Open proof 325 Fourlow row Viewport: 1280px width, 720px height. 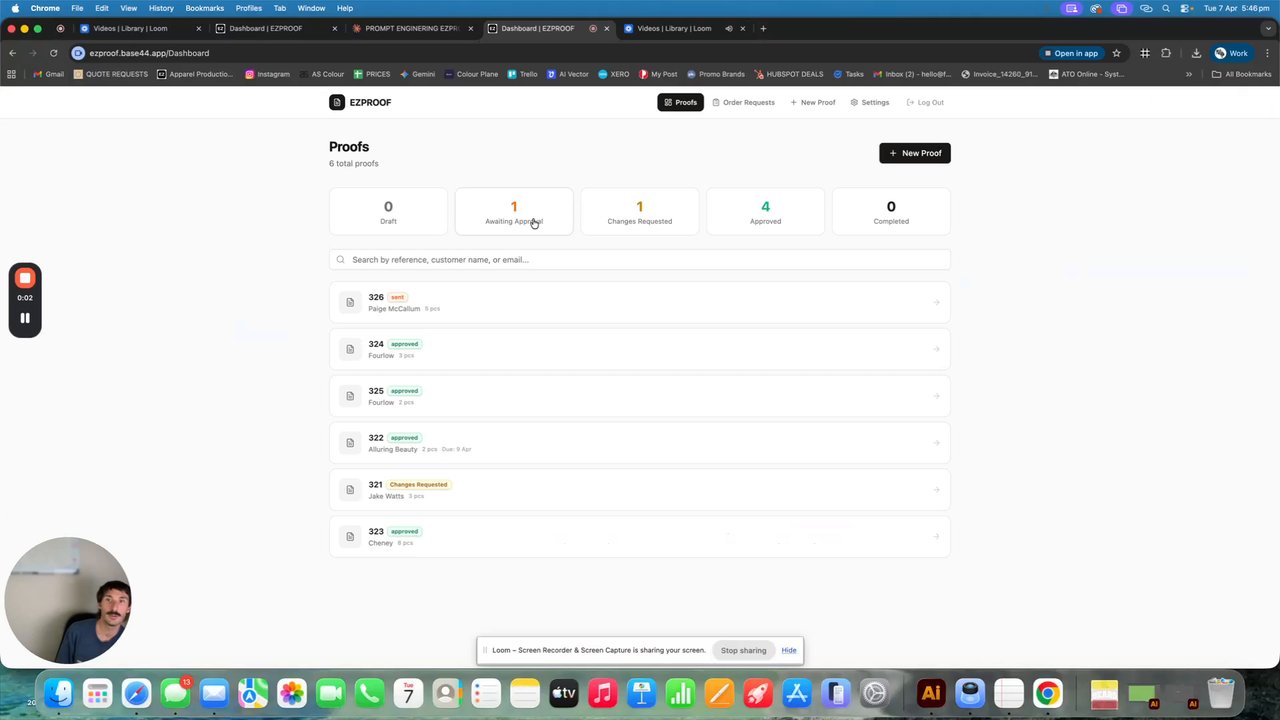coord(640,396)
